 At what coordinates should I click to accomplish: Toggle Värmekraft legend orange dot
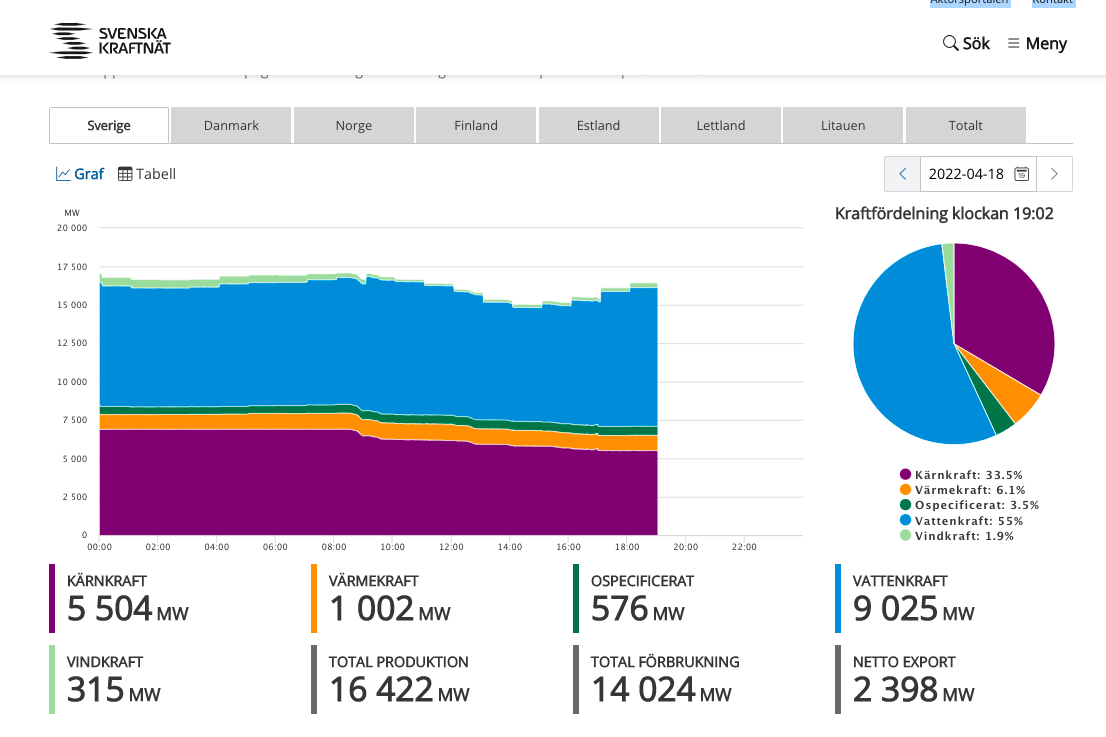tap(906, 489)
